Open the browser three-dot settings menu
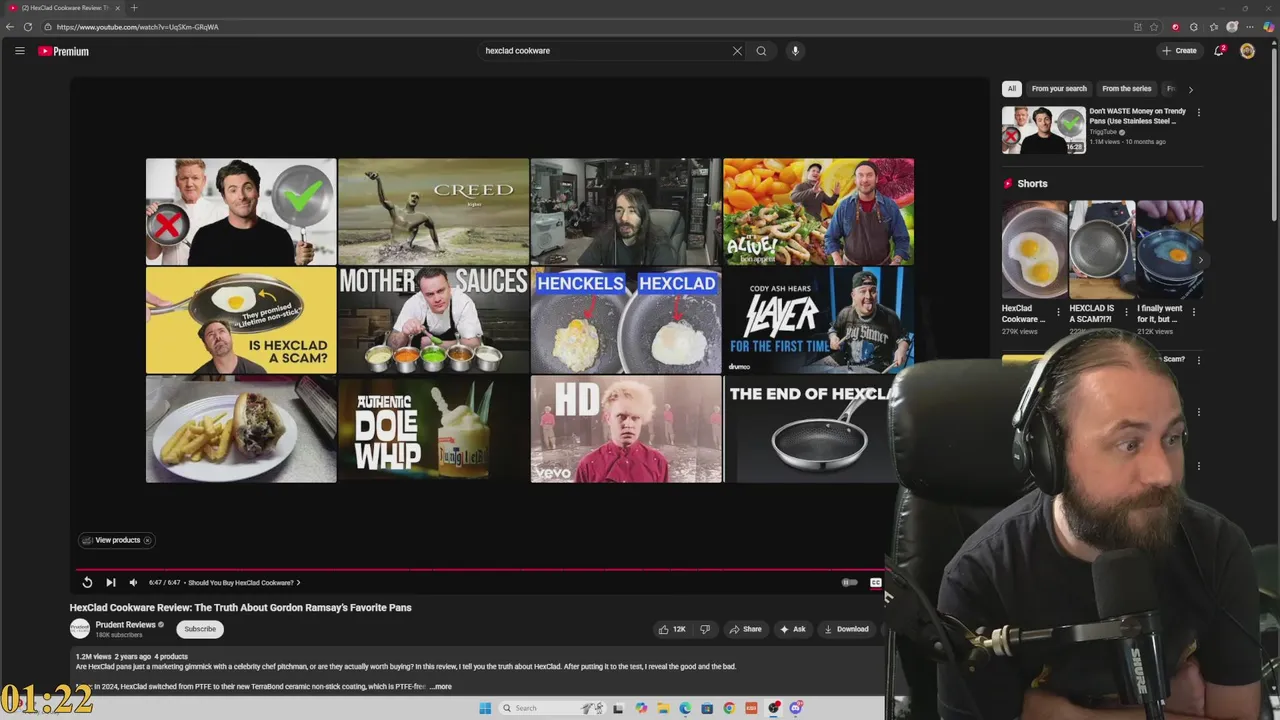This screenshot has height=720, width=1280. pyautogui.click(x=1252, y=27)
